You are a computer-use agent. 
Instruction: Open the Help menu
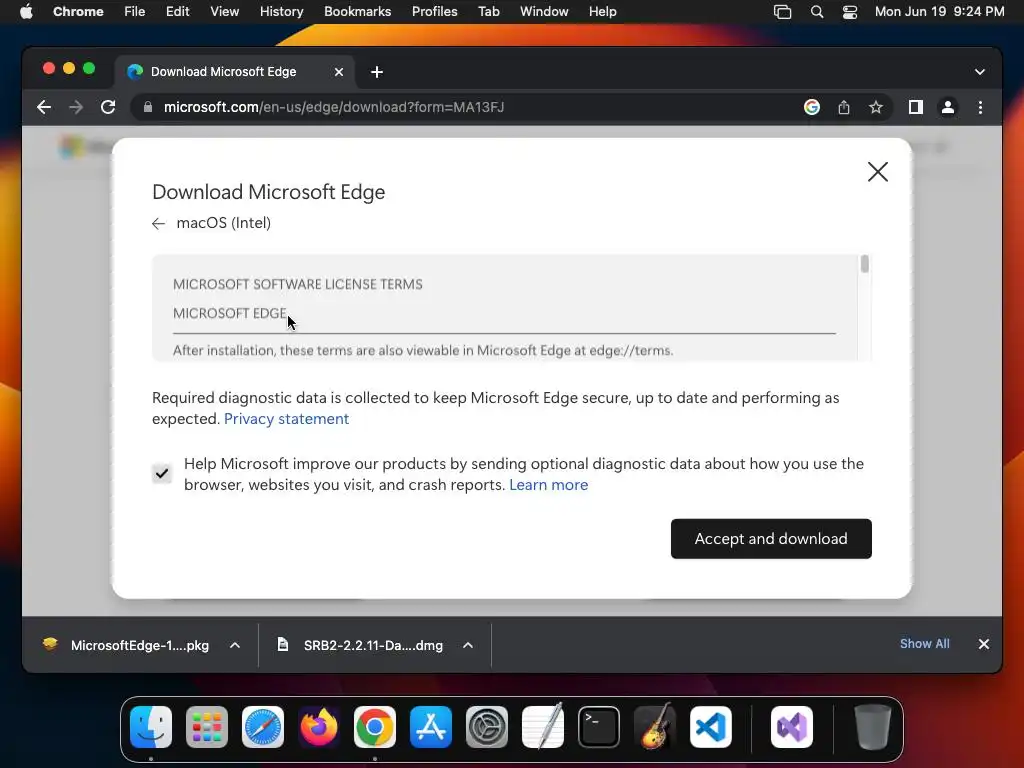[x=602, y=12]
